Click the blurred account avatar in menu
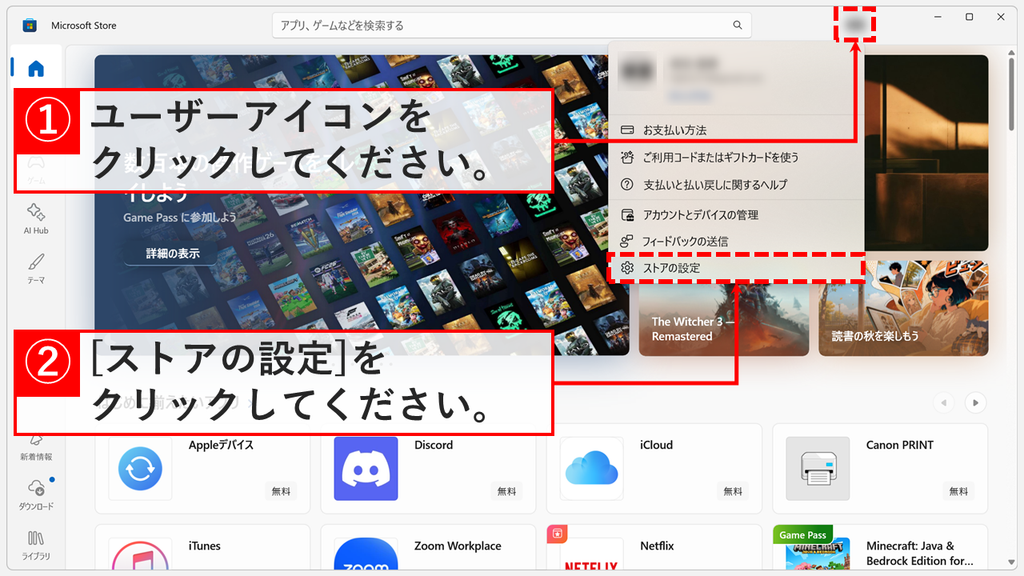Screen dimensions: 1024x576 pos(637,71)
